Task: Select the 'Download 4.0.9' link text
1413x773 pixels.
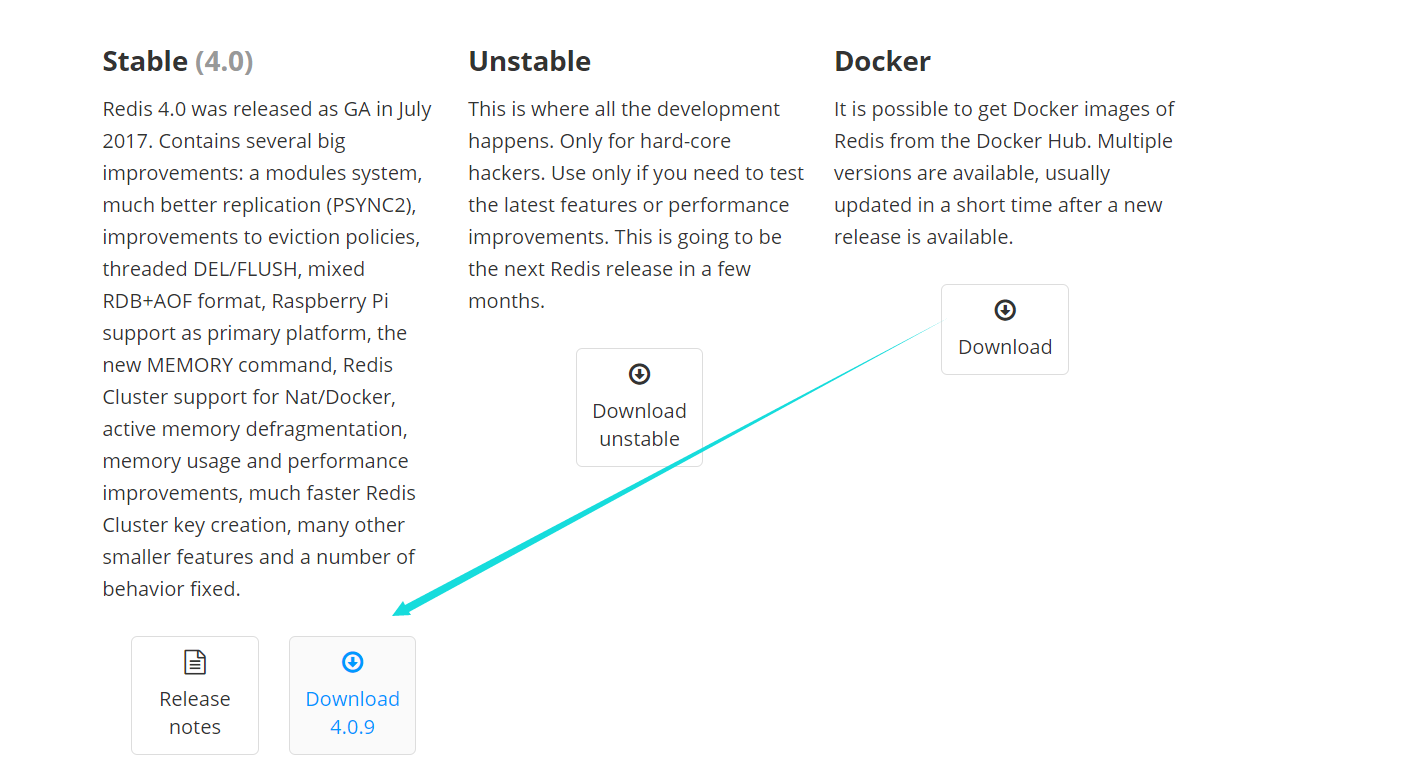Action: [352, 713]
